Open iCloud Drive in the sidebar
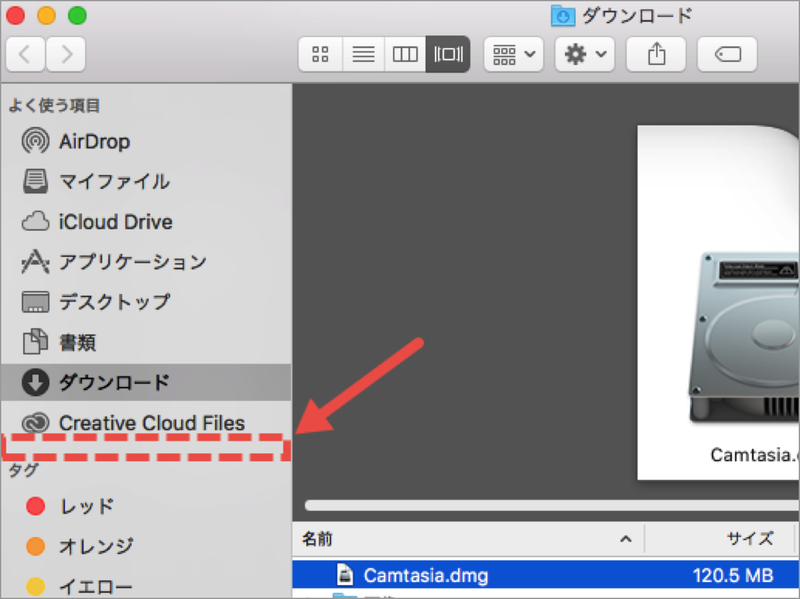 tap(146, 222)
